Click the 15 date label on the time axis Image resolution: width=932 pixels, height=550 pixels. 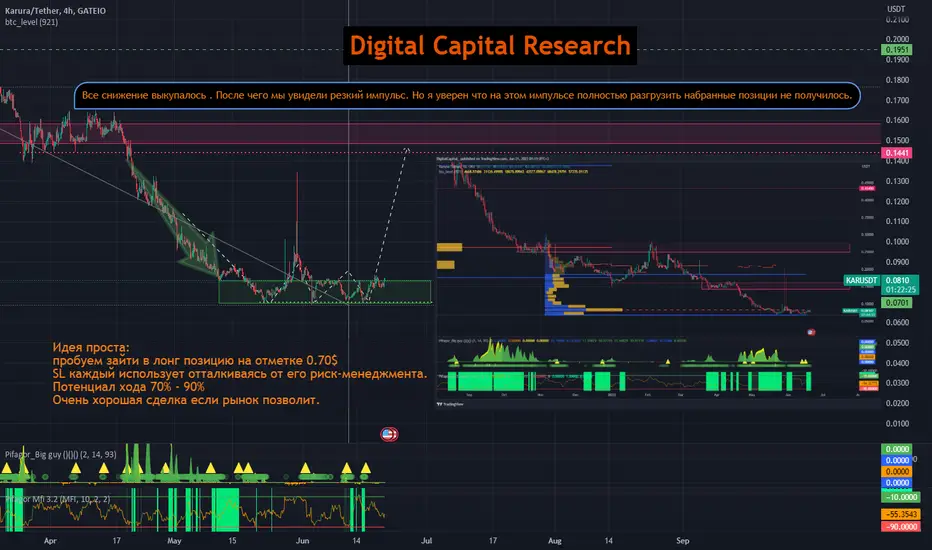click(x=232, y=540)
